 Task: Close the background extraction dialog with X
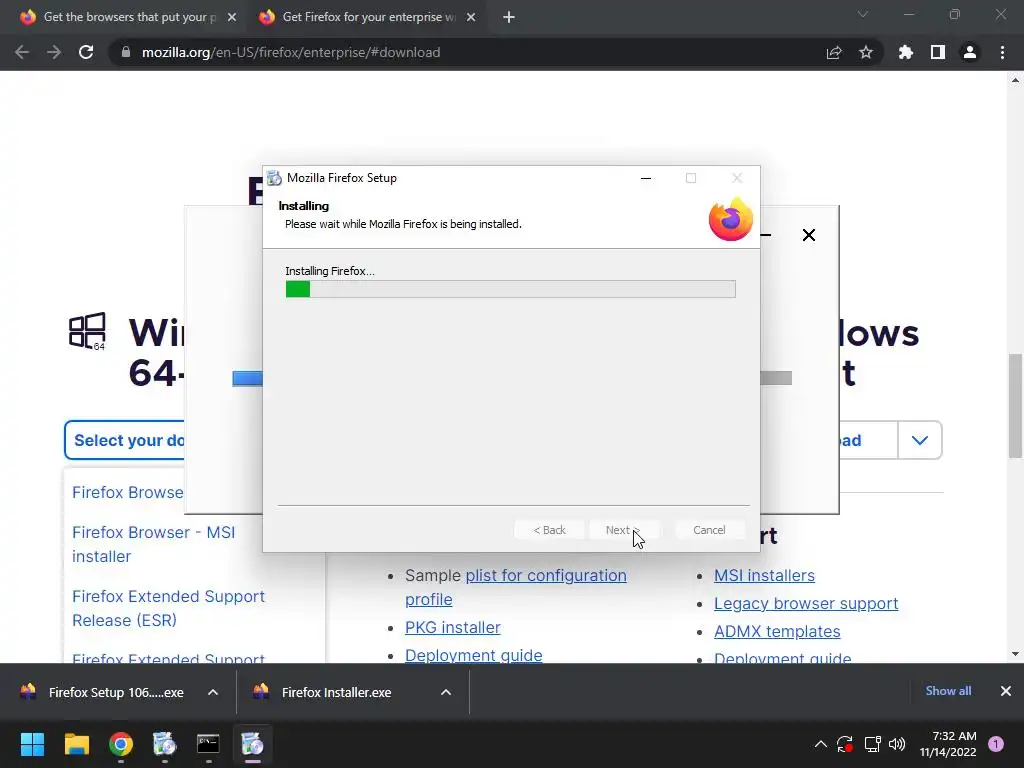tap(808, 235)
